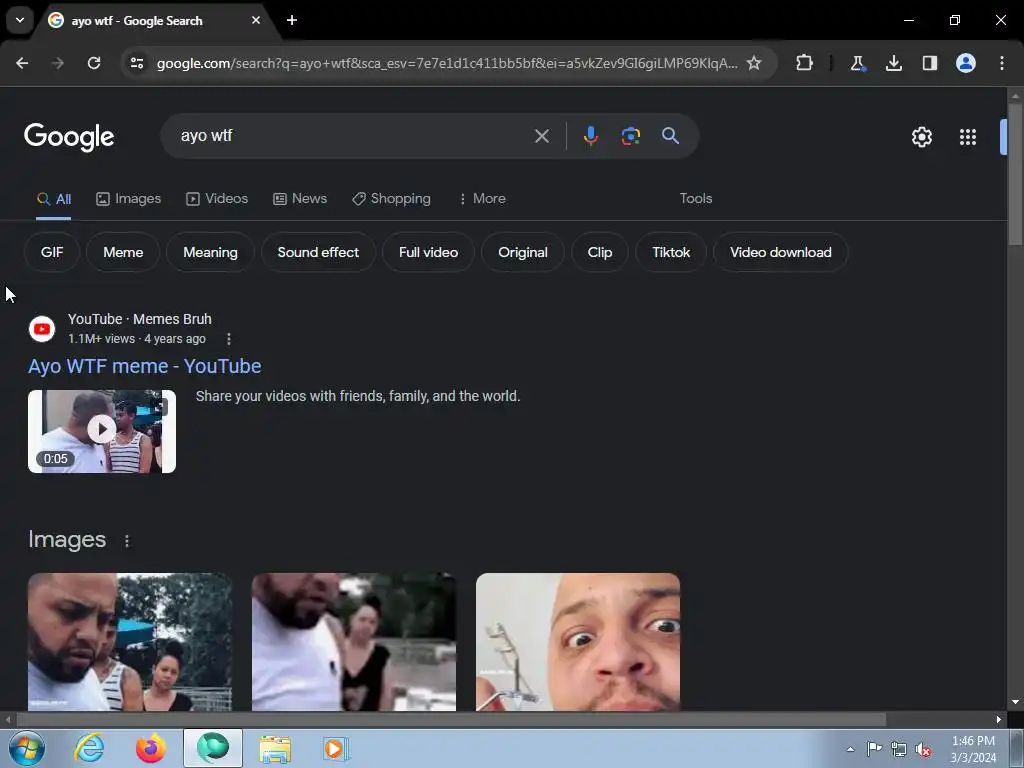Click the scrollbar down arrow
This screenshot has height=768, width=1024.
click(1015, 702)
